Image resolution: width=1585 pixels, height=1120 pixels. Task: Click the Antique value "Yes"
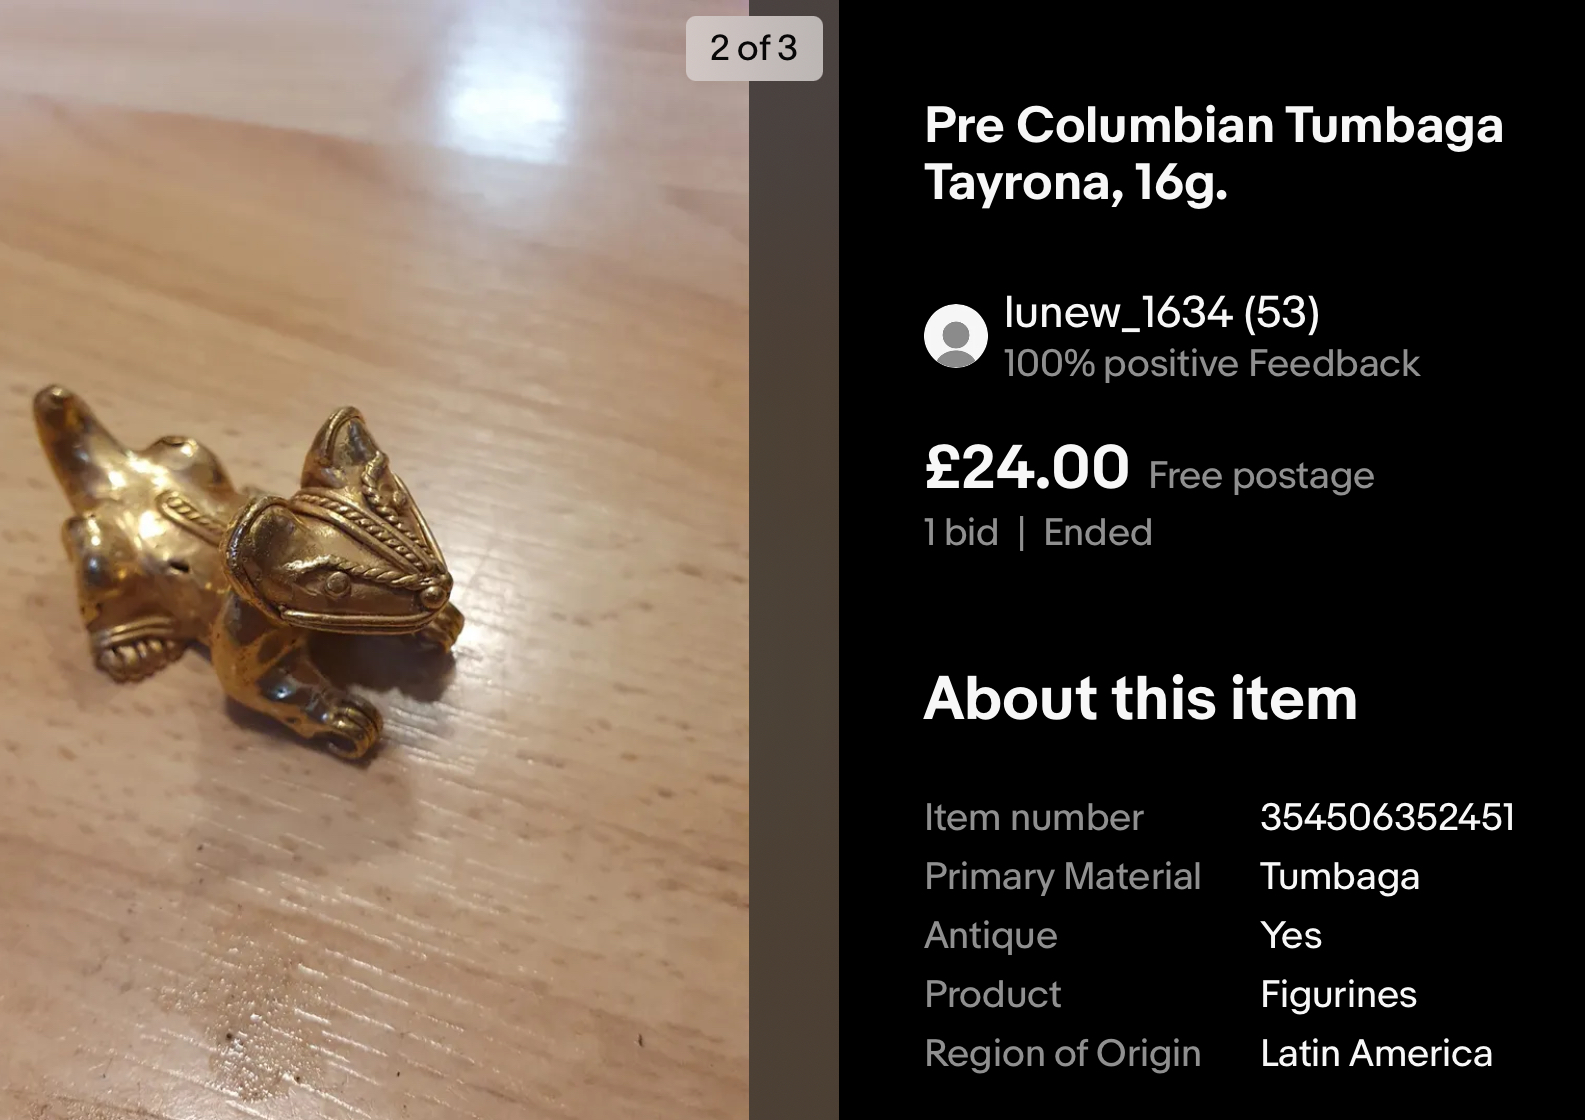coord(1291,935)
